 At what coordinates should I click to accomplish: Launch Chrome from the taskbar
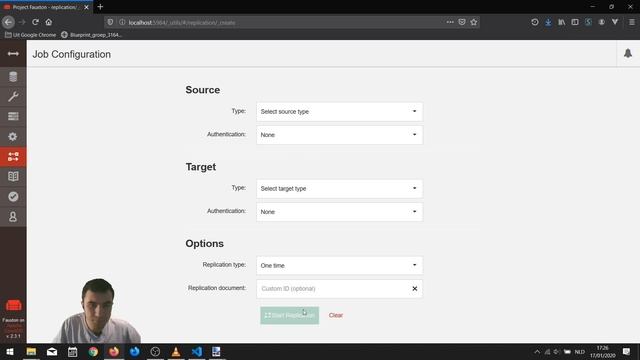tap(93, 351)
